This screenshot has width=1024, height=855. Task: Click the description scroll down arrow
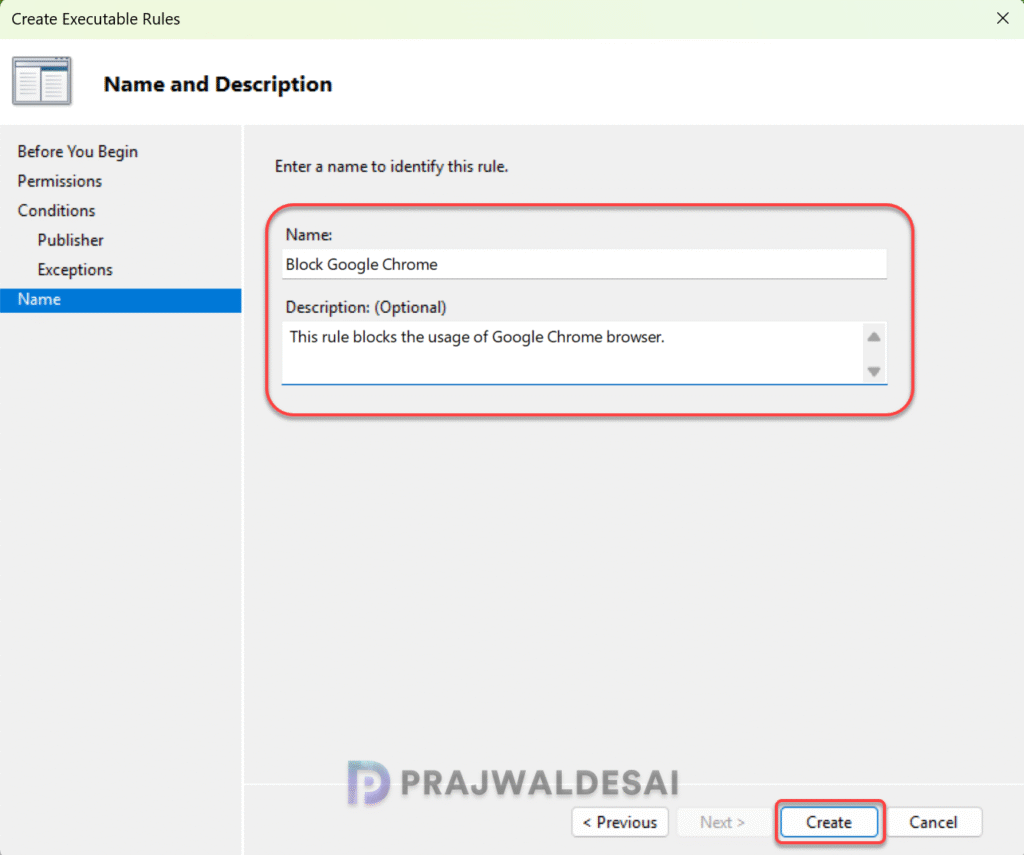[x=874, y=371]
